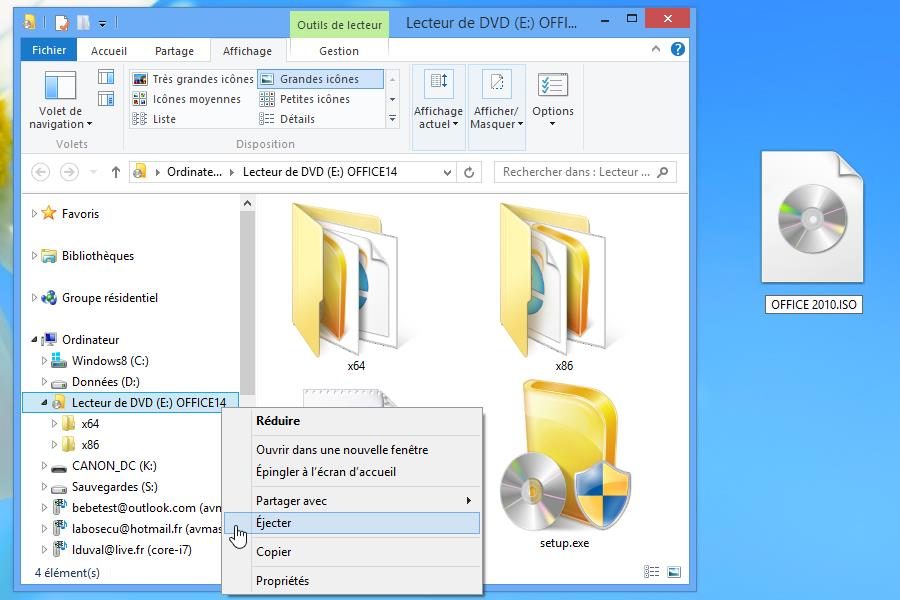Click the refresh icon in address bar
Viewport: 900px width, 600px height.
[469, 172]
